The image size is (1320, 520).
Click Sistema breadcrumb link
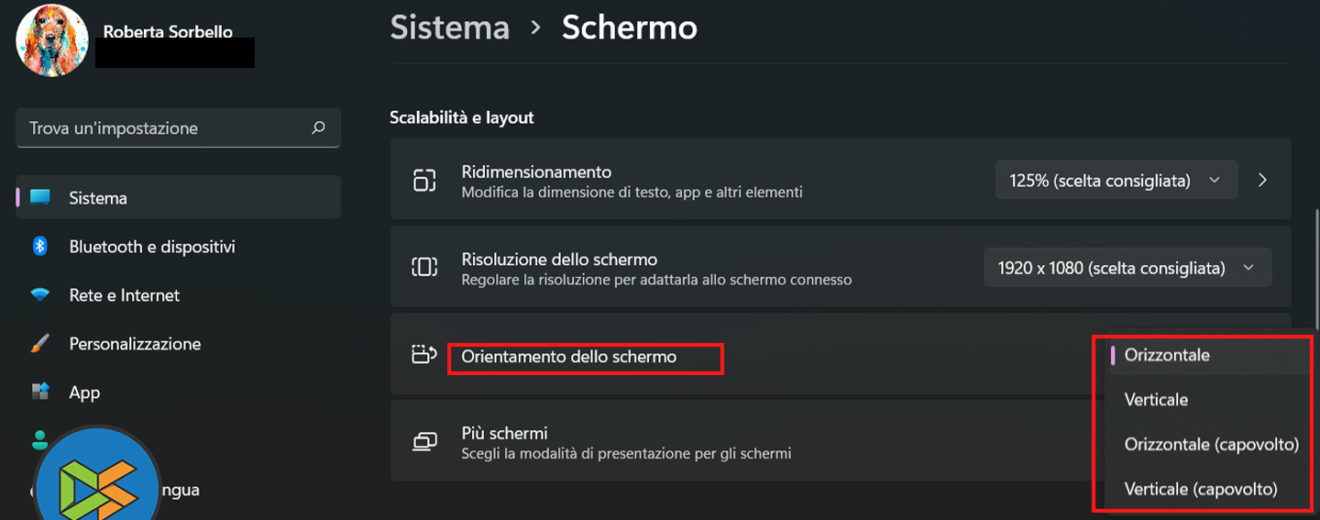[449, 28]
